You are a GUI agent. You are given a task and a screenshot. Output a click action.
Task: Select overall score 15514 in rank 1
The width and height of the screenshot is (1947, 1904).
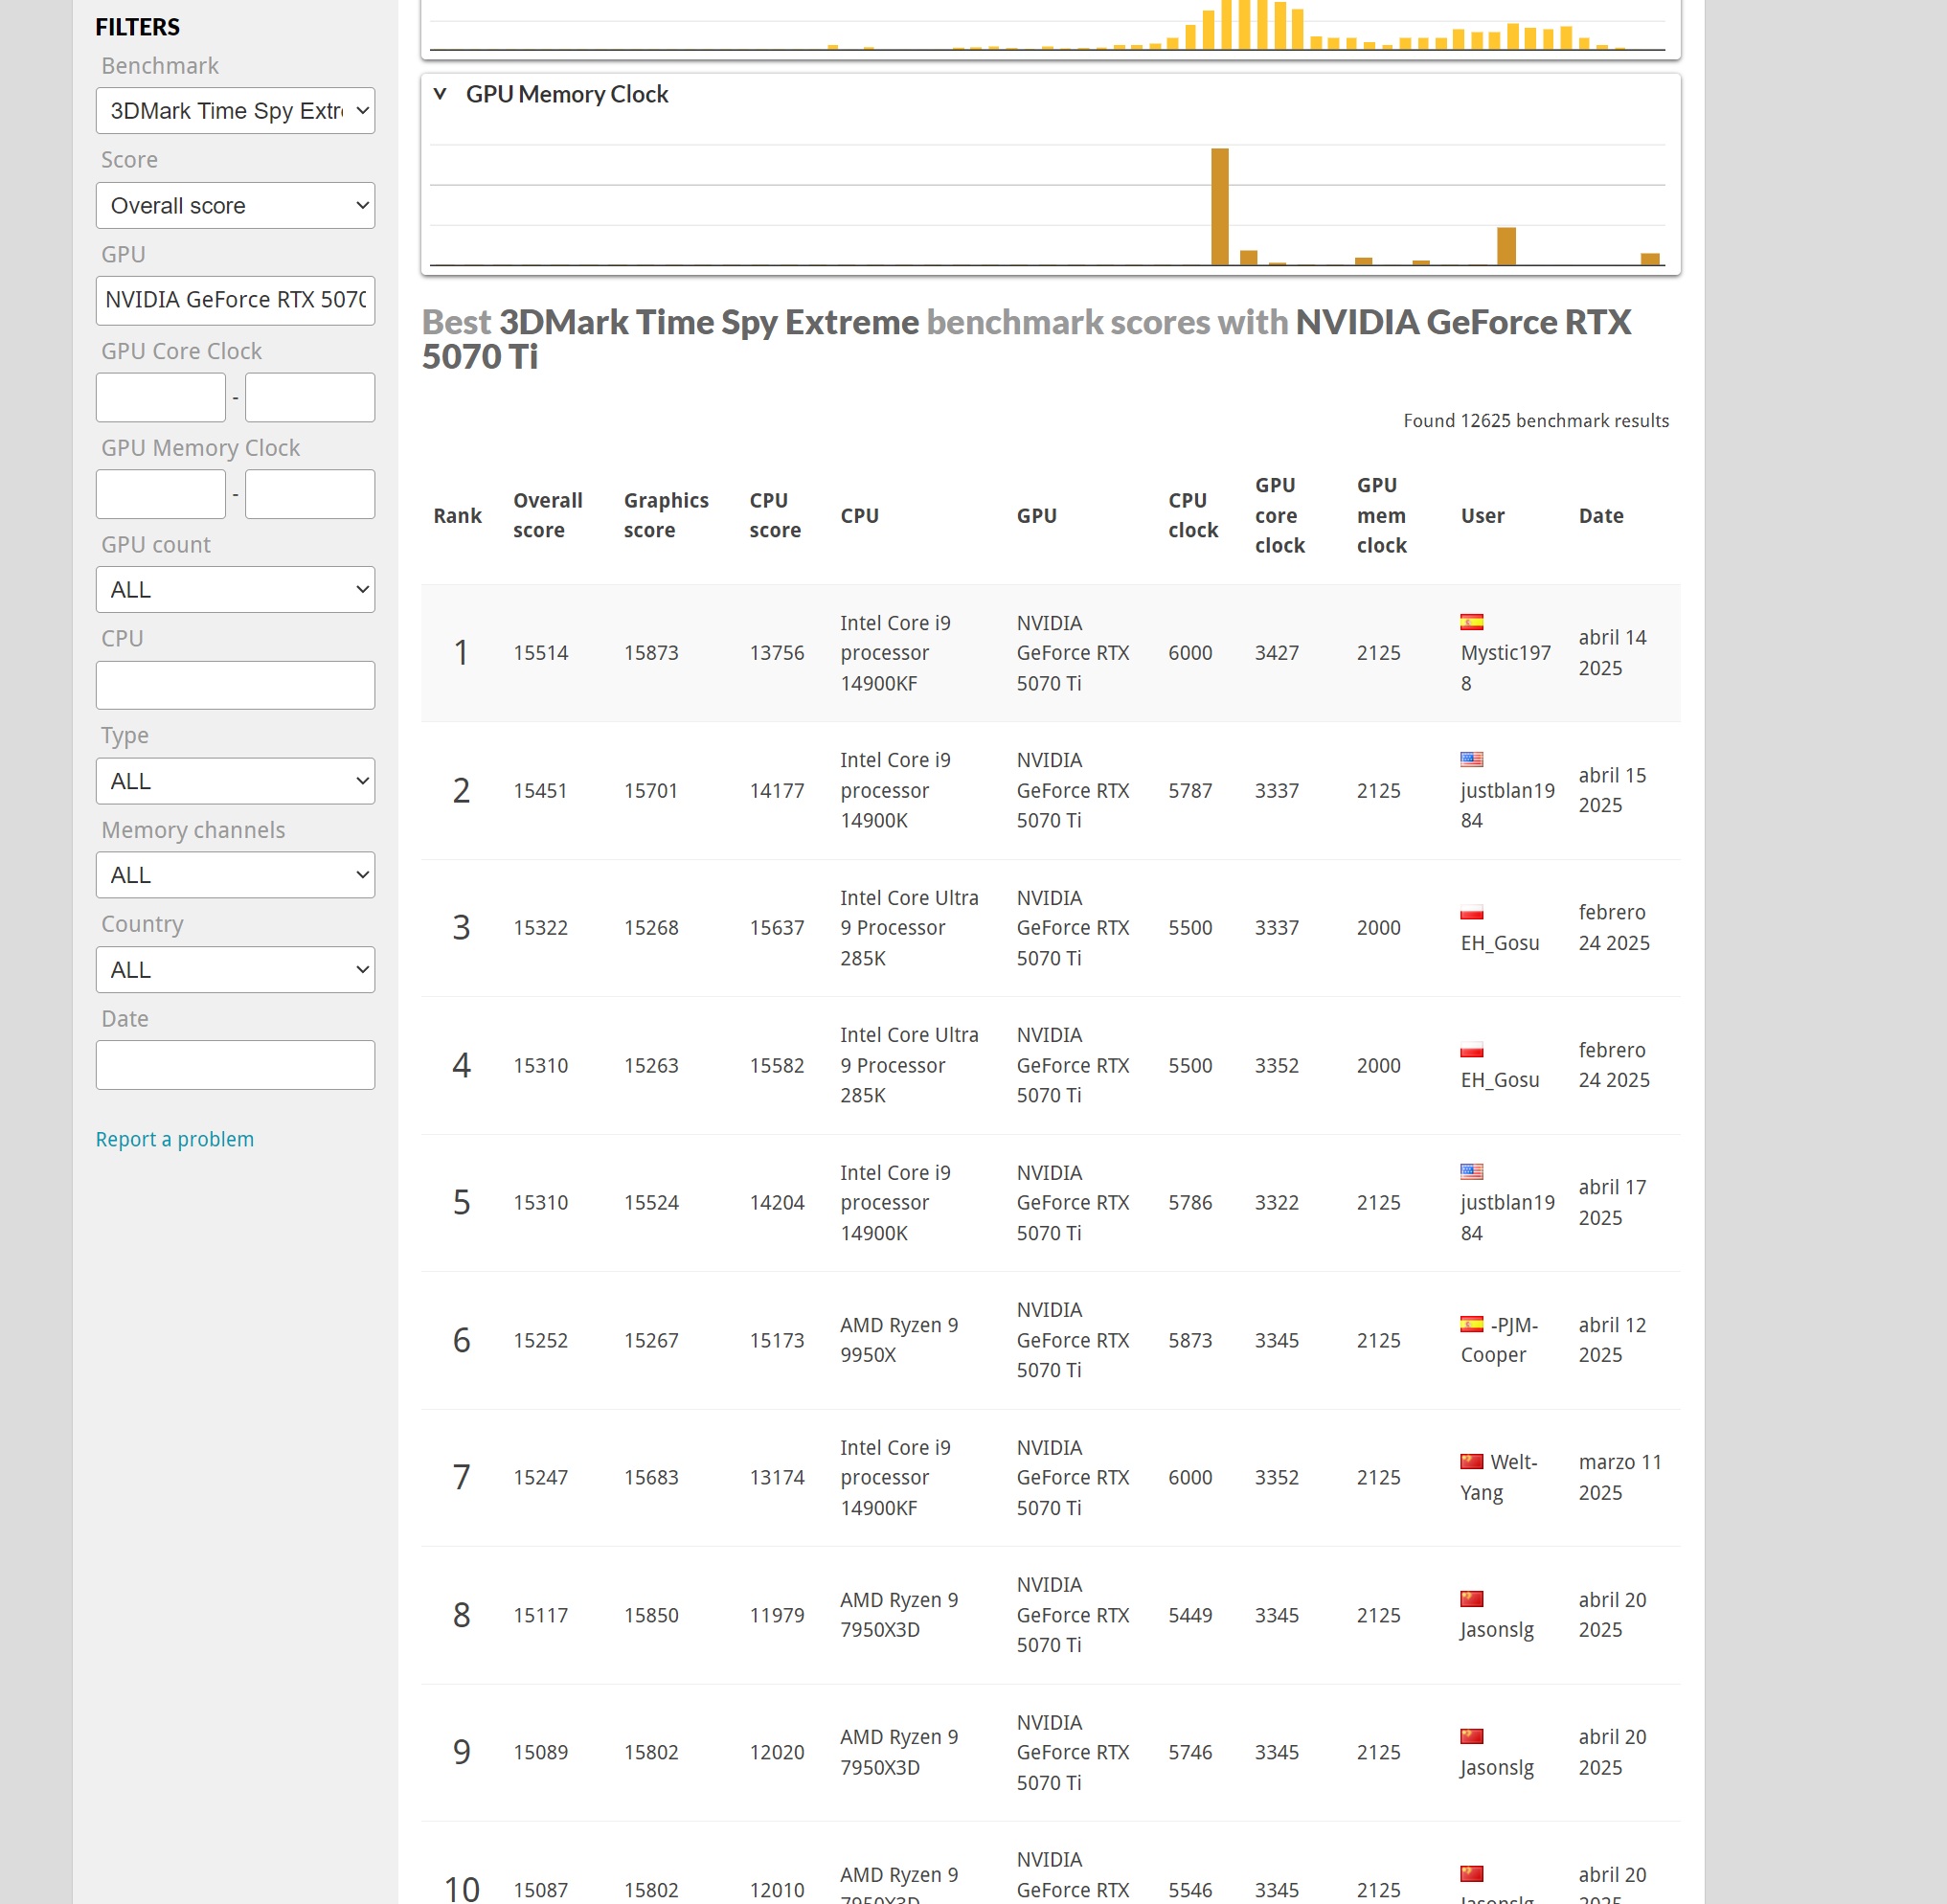541,653
